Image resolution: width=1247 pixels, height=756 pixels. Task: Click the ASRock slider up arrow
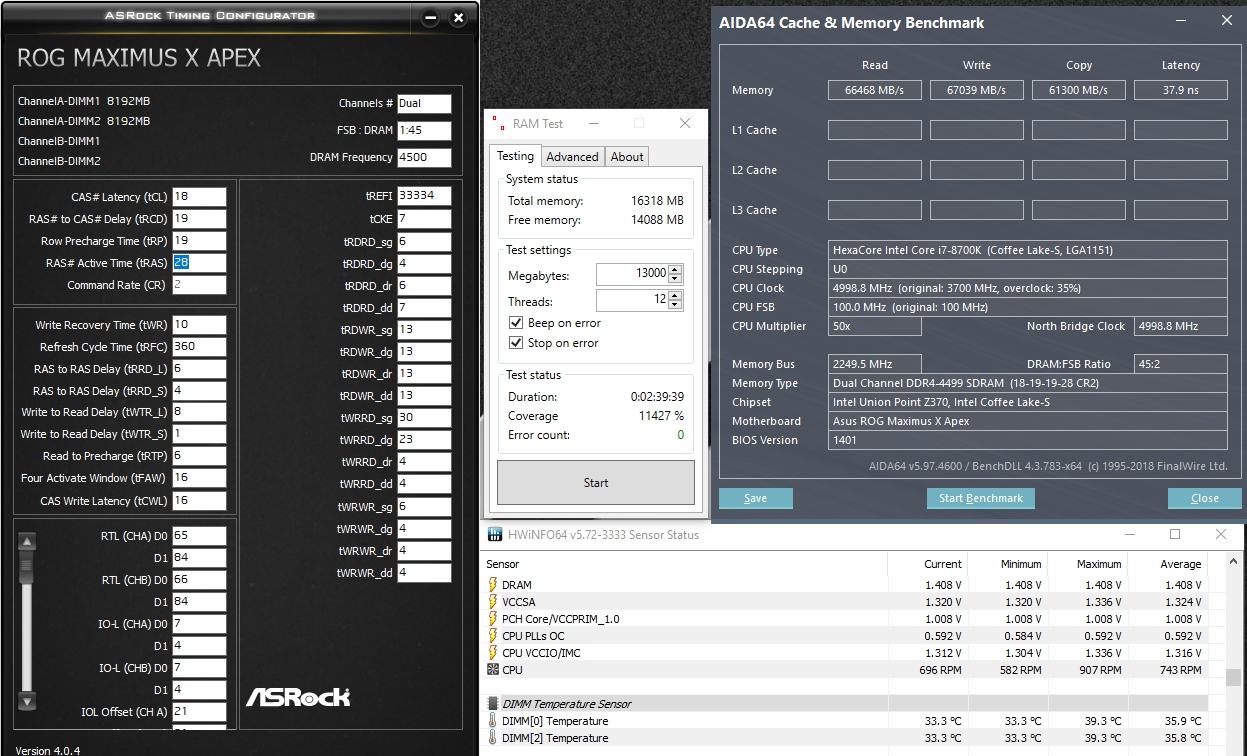coord(27,542)
